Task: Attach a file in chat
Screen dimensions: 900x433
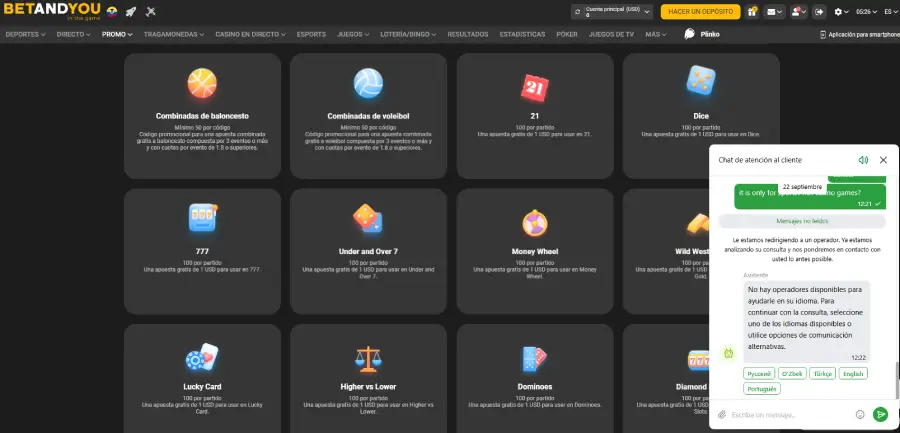Action: click(x=722, y=414)
